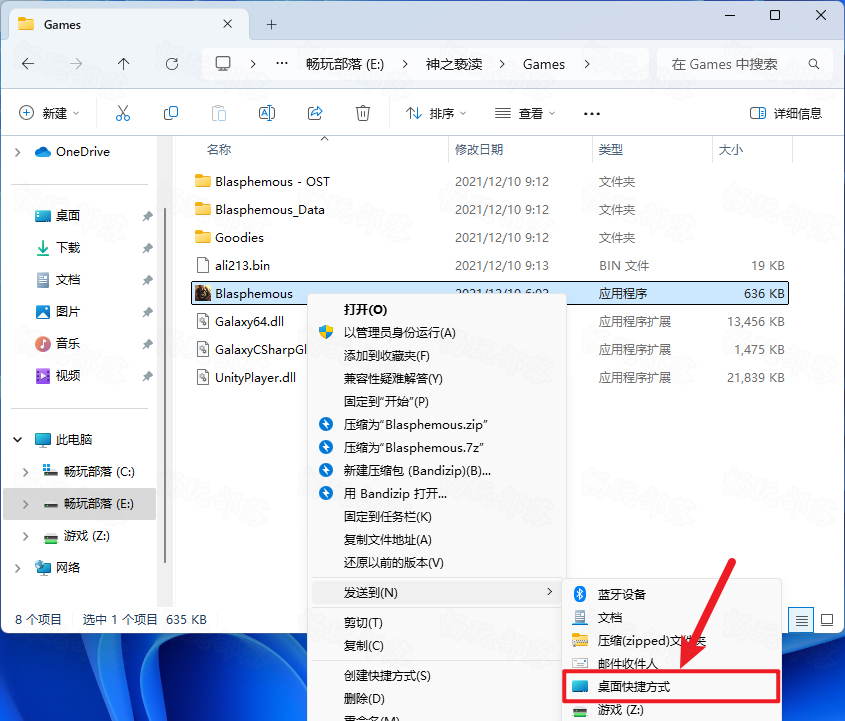Open the toolbar See more ellipsis
This screenshot has width=845, height=721.
(592, 114)
